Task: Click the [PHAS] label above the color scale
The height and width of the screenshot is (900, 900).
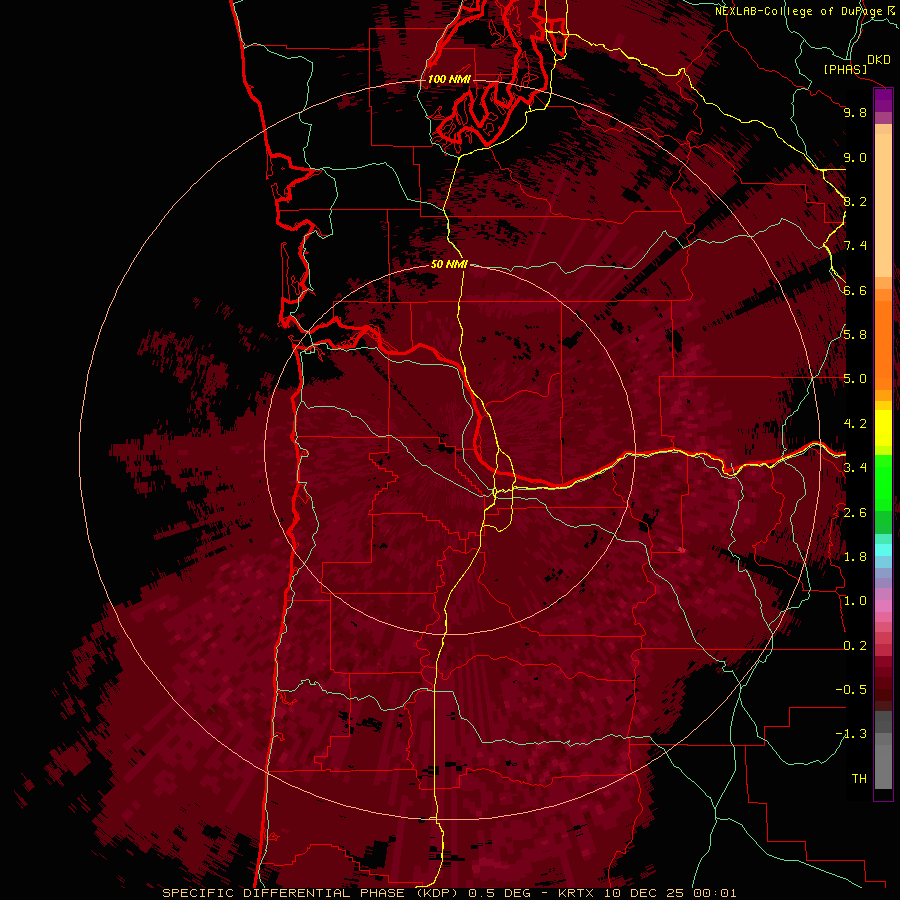Action: [845, 69]
